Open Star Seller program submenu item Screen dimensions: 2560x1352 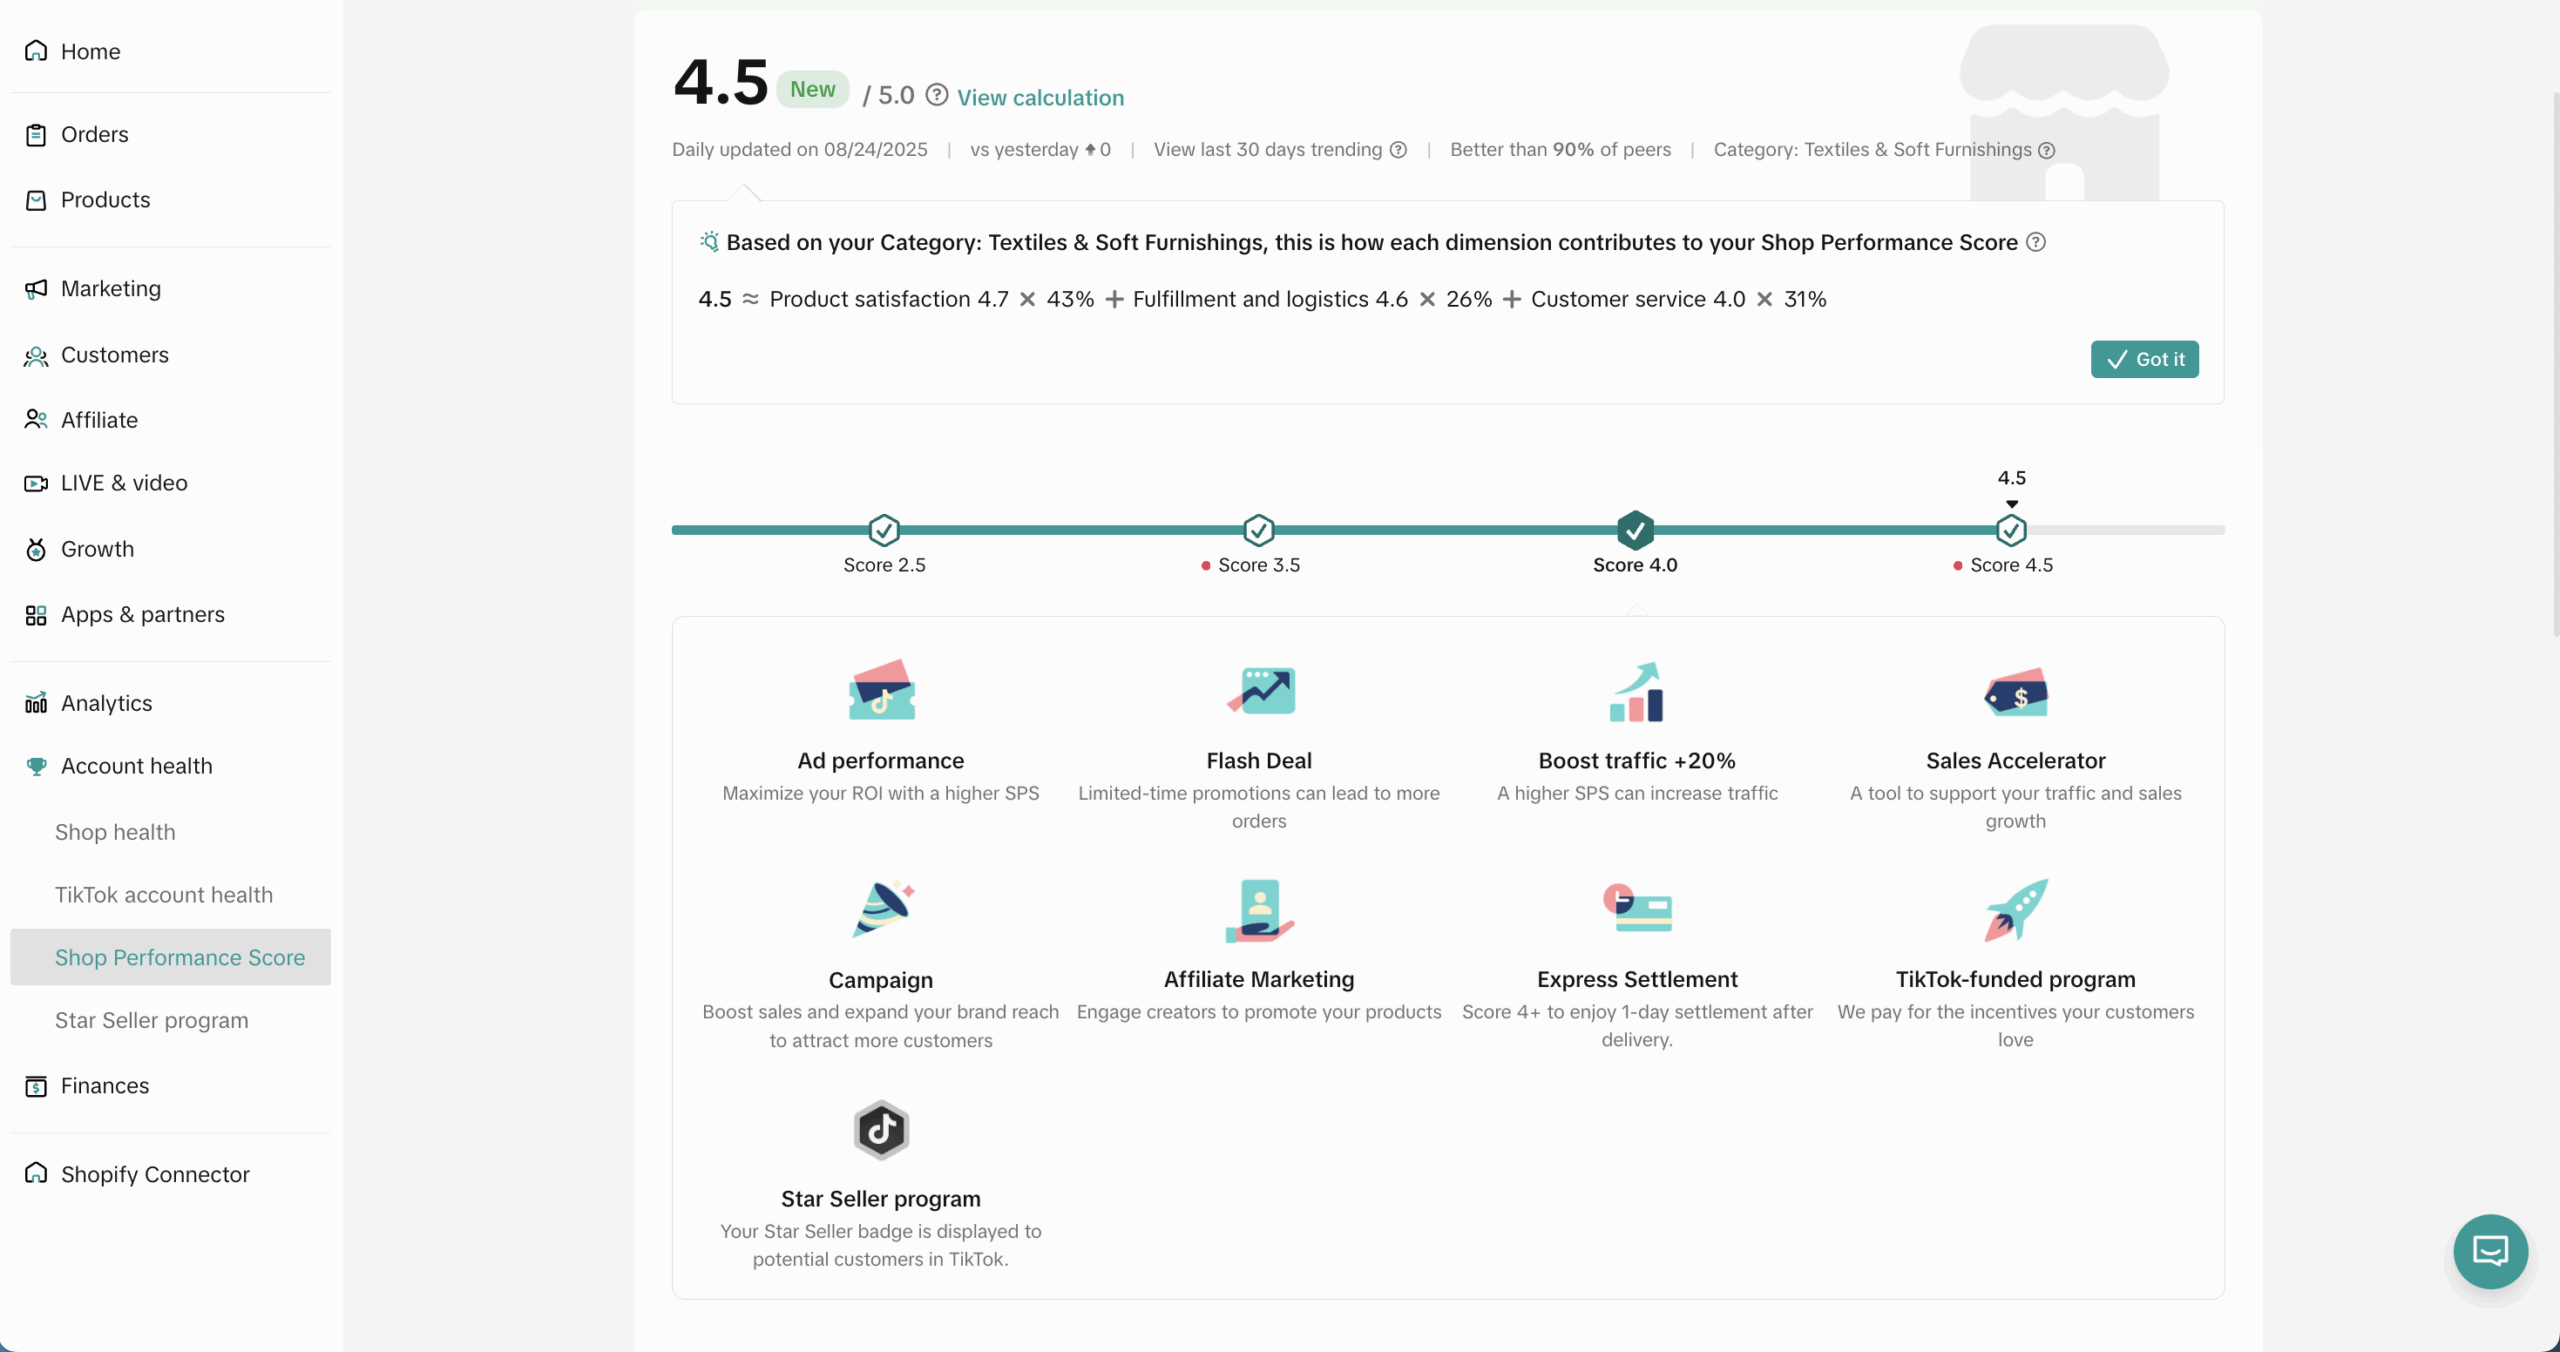(x=152, y=1020)
